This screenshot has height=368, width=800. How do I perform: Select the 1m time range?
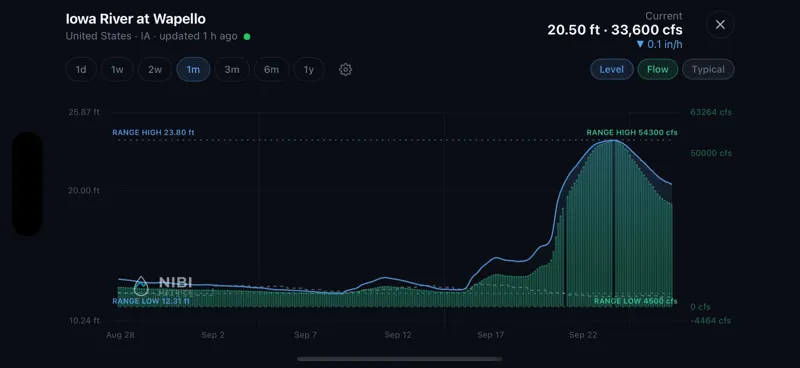[193, 69]
